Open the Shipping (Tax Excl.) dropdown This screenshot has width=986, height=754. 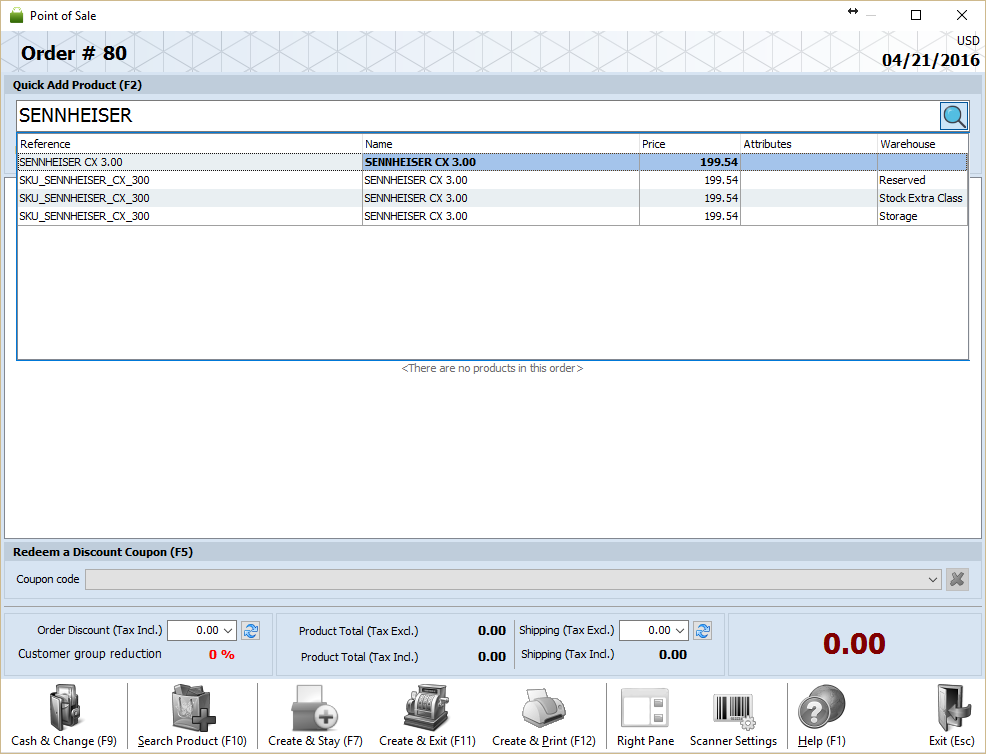click(x=680, y=630)
